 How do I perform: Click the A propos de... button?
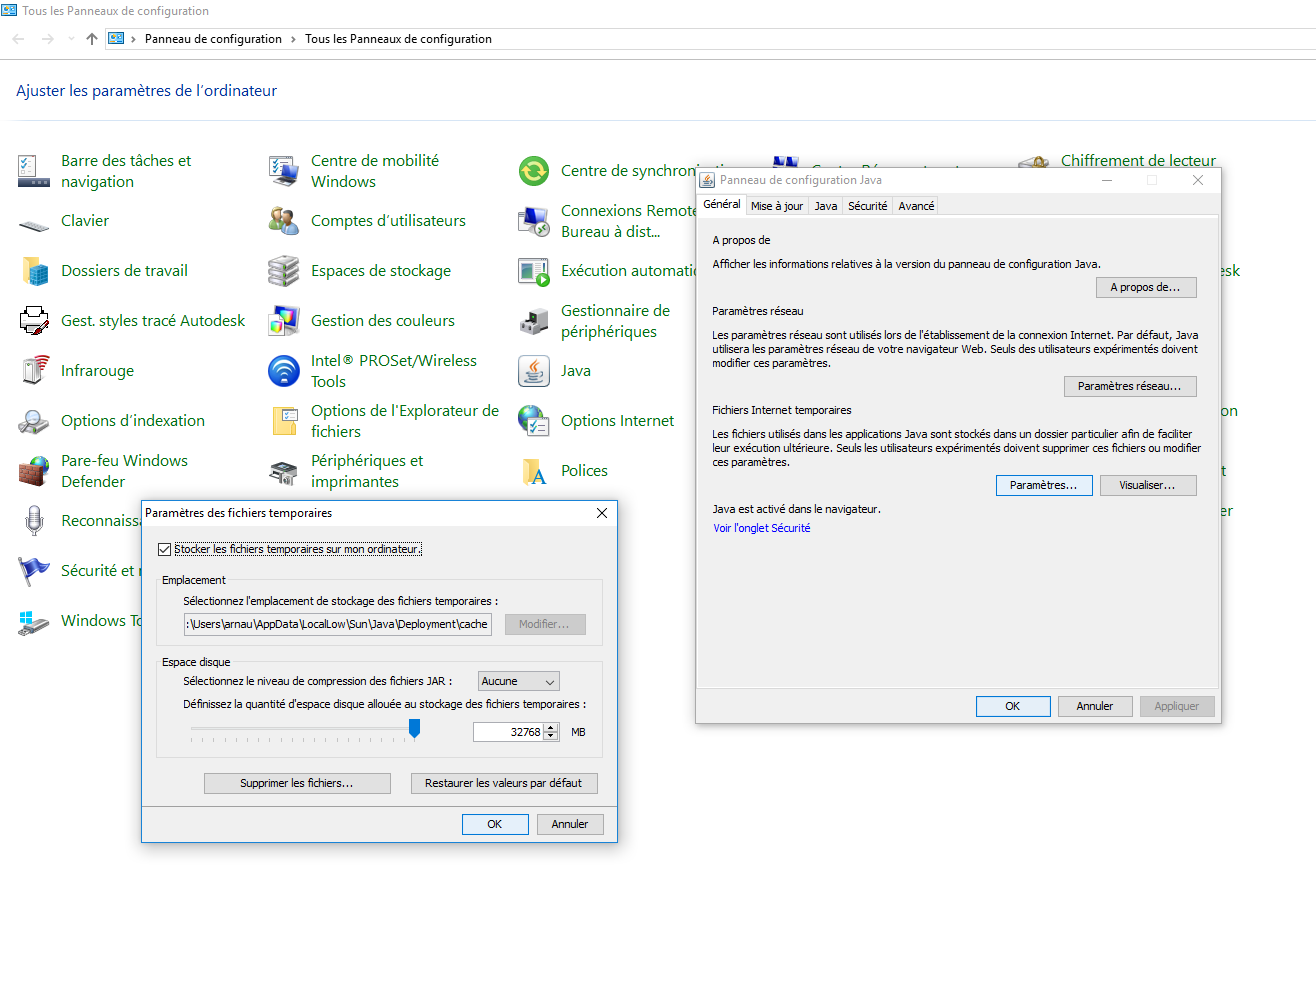coord(1146,287)
